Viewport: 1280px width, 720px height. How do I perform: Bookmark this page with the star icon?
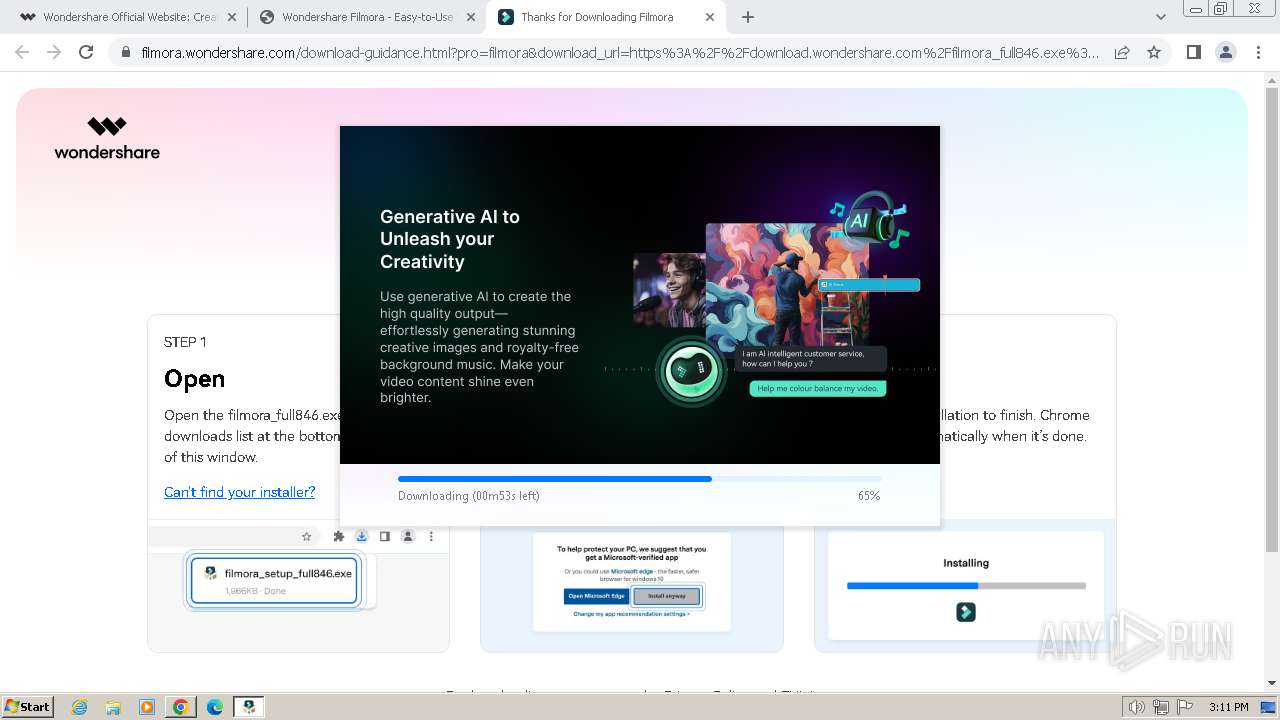click(x=1154, y=52)
